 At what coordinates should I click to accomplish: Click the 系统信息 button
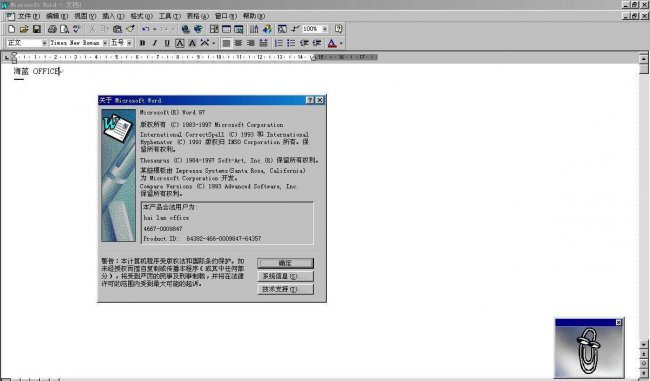pyautogui.click(x=285, y=276)
